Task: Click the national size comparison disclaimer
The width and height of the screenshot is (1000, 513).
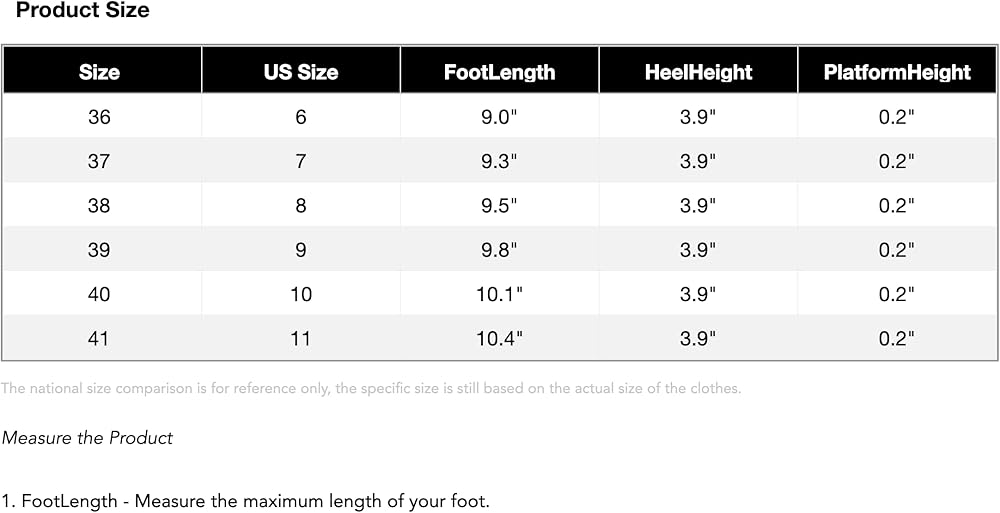Action: 372,389
